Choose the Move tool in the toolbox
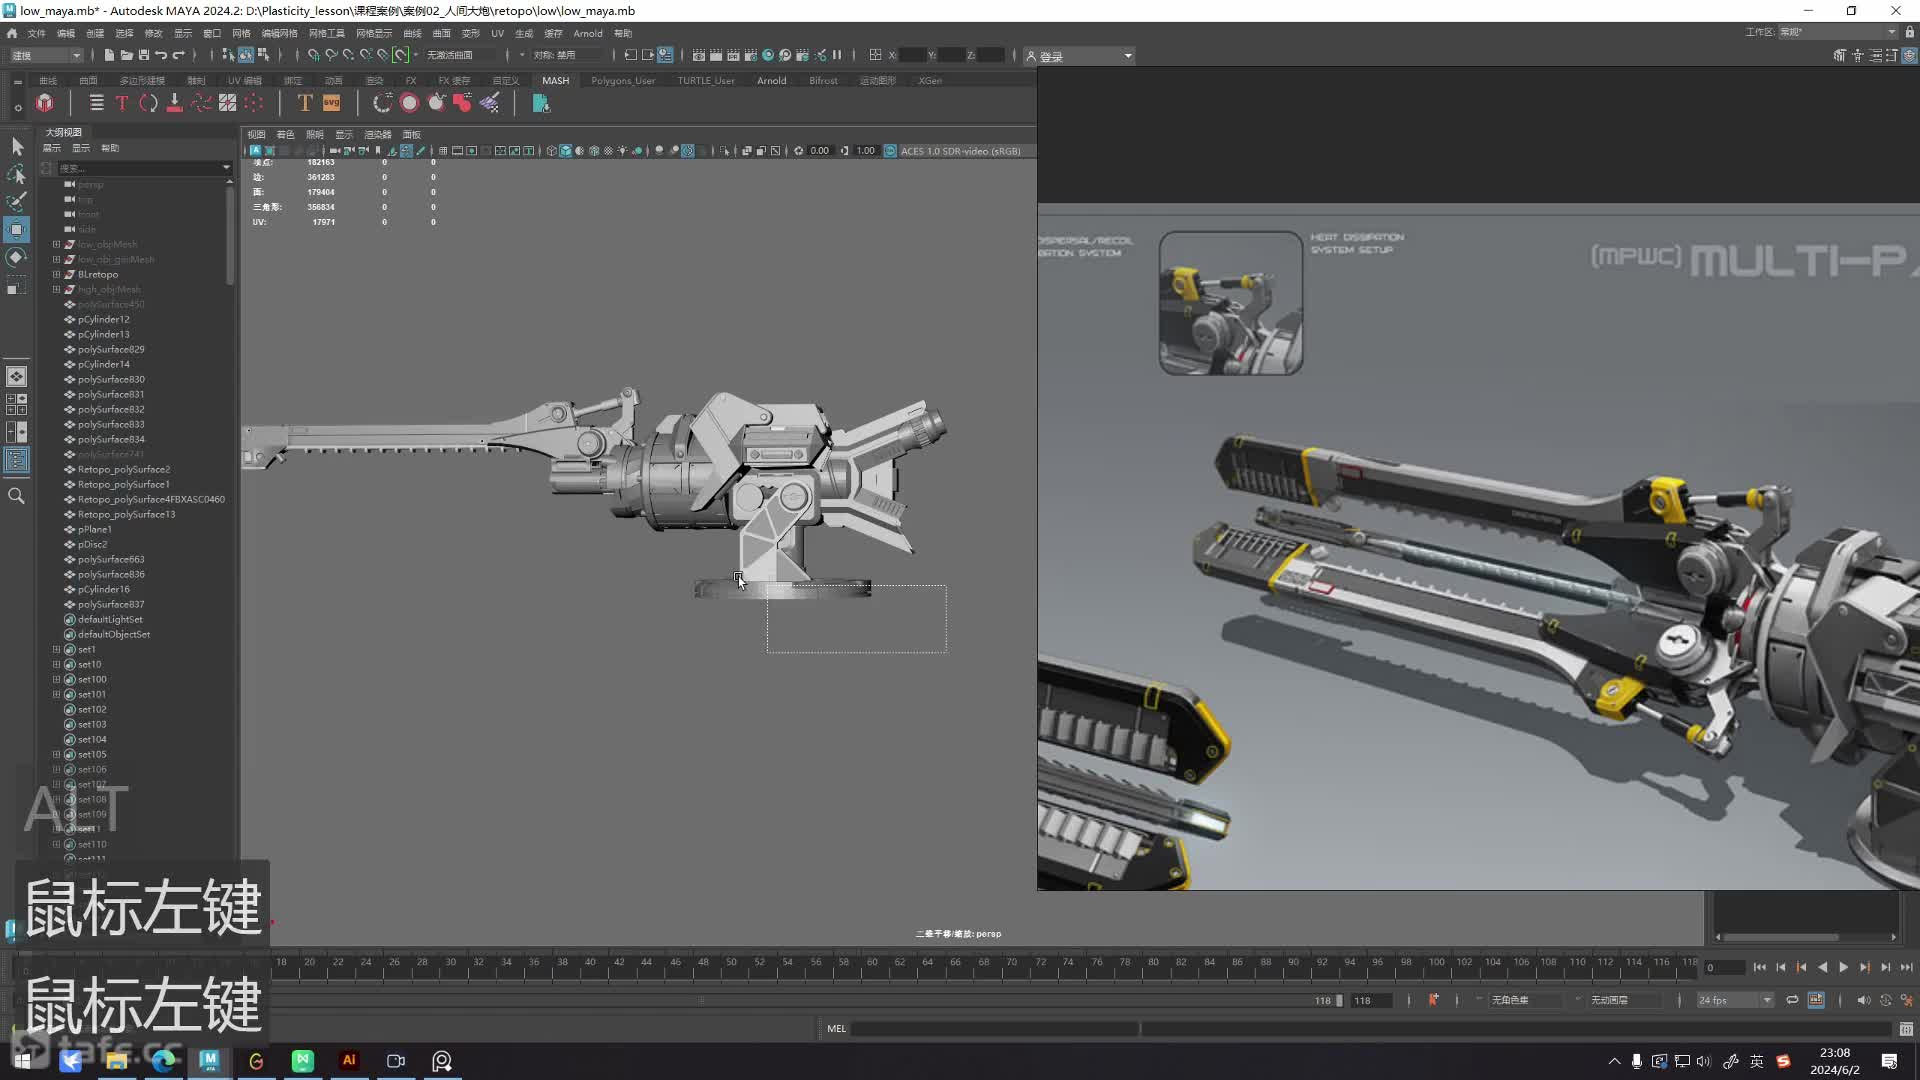This screenshot has height=1080, width=1920. 17,230
